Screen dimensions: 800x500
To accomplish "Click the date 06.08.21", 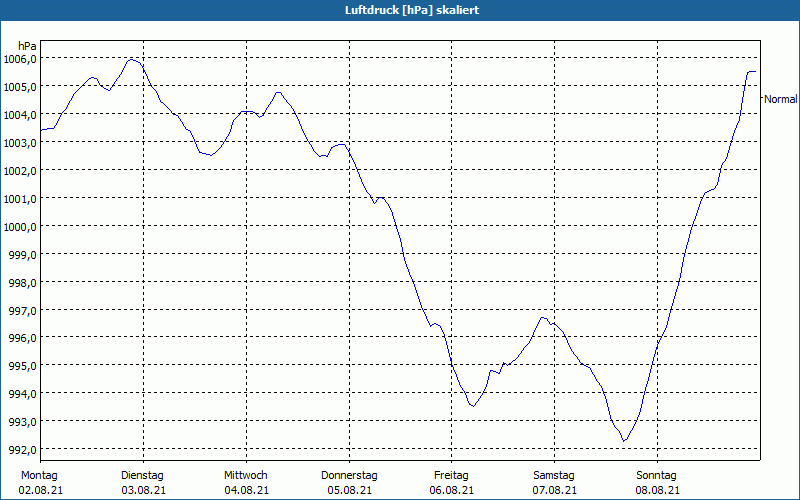I will coord(452,490).
